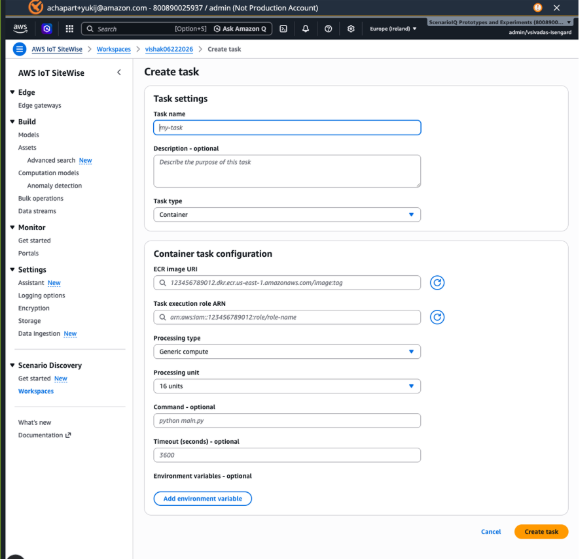Open Assistant settings page
The width and height of the screenshot is (579, 559).
click(31, 282)
